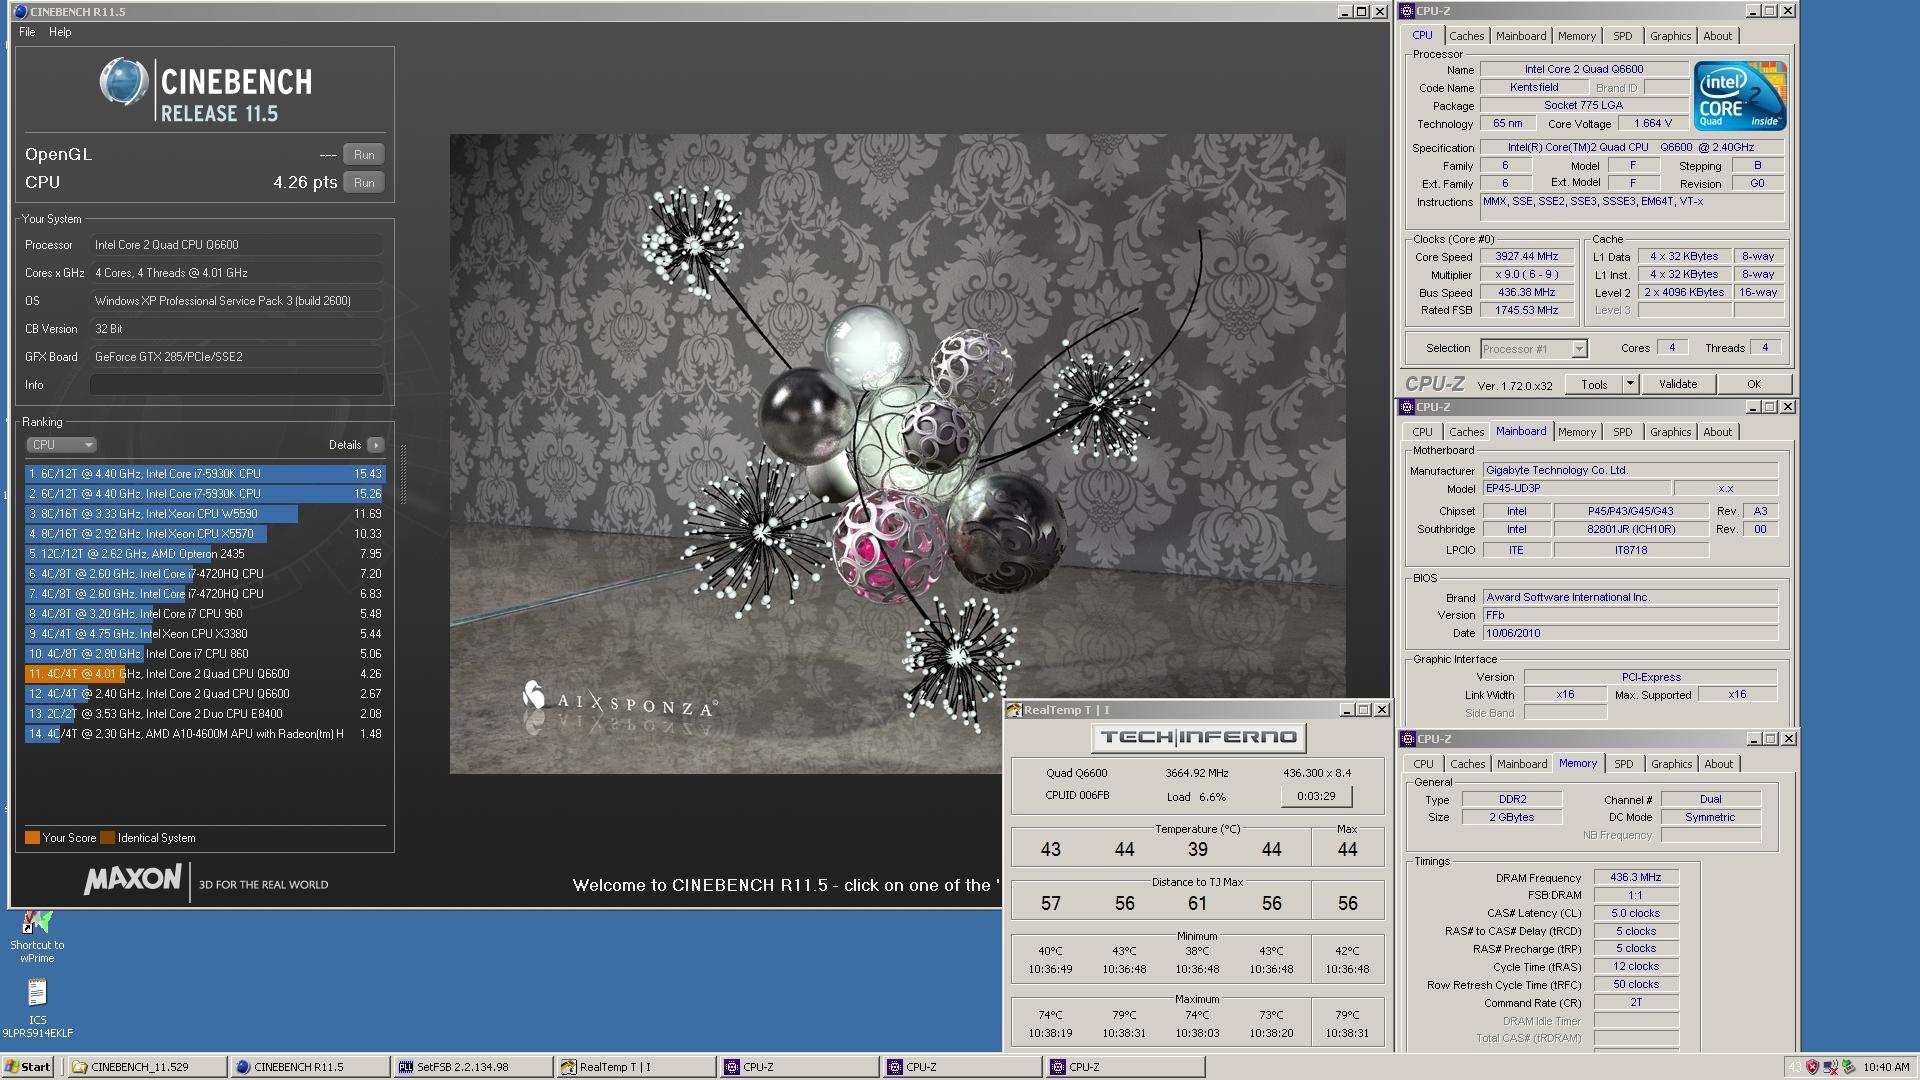Open the Tools dropdown arrow in CPU-Z
This screenshot has width=1920, height=1080.
point(1629,384)
